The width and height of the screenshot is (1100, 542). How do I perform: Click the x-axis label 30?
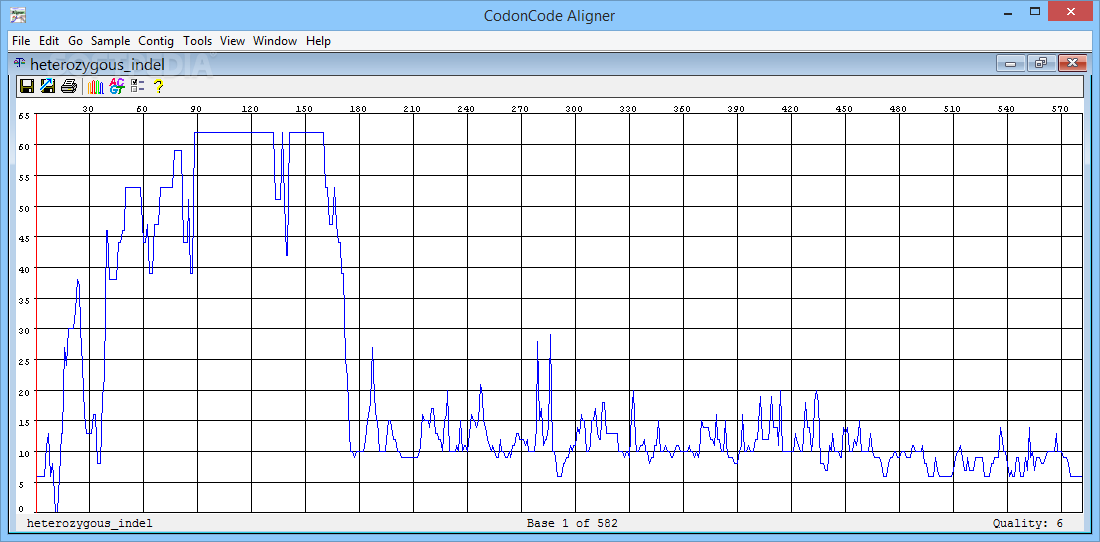point(88,109)
